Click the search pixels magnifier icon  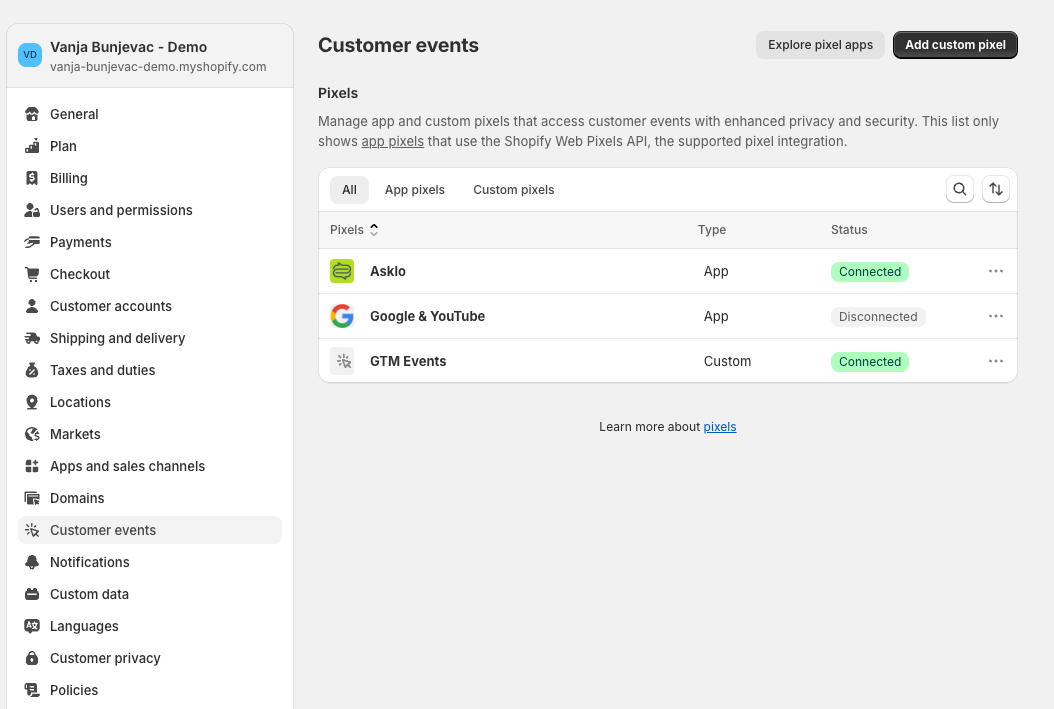pyautogui.click(x=959, y=189)
